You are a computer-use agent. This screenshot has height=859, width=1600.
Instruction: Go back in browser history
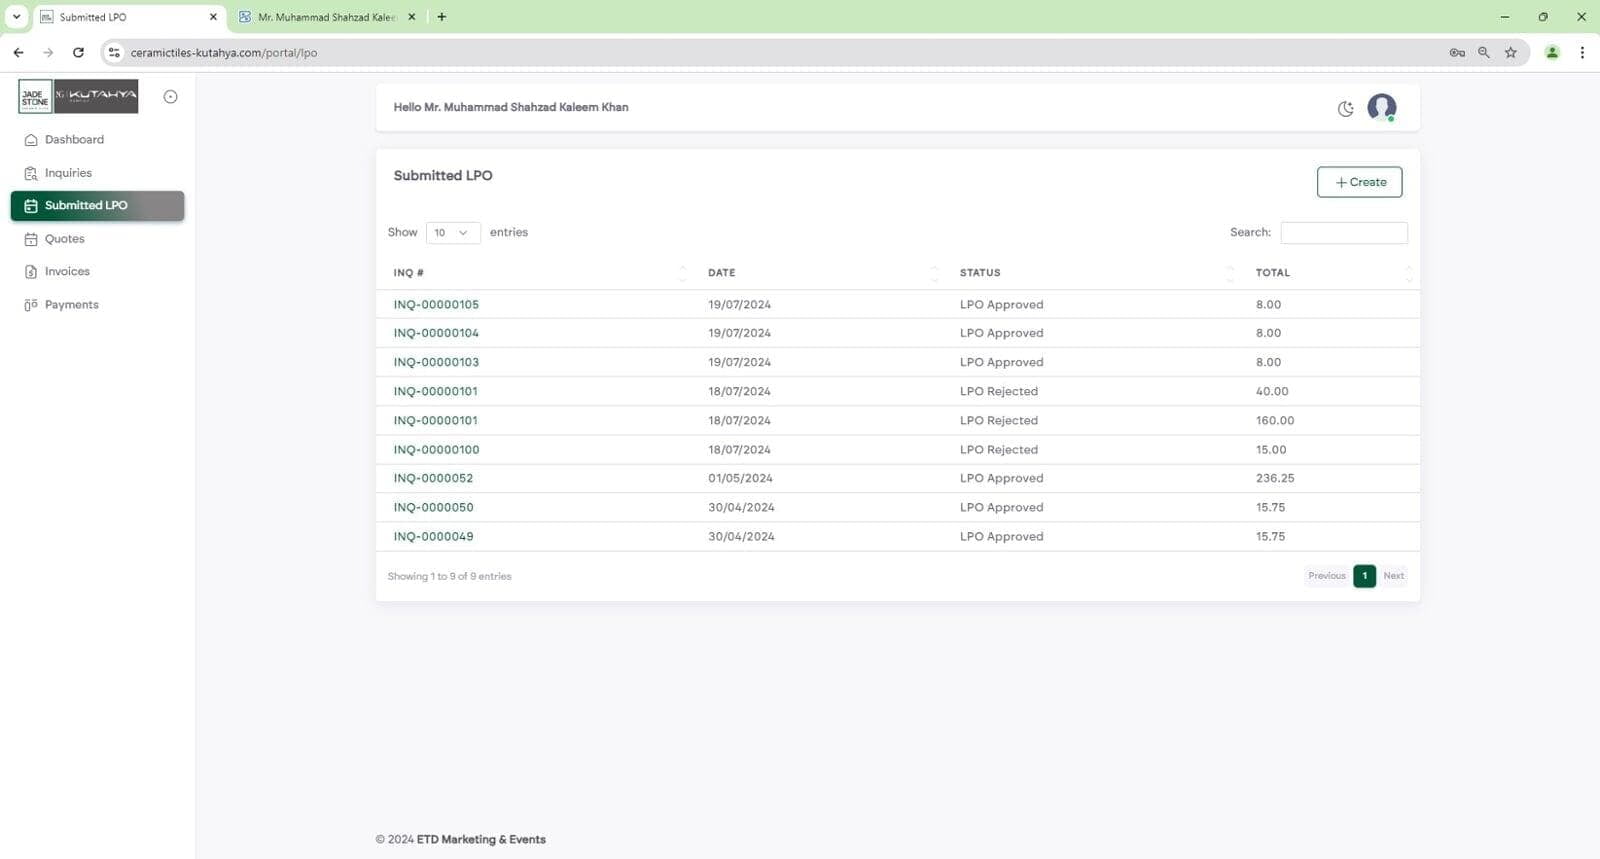coord(18,53)
